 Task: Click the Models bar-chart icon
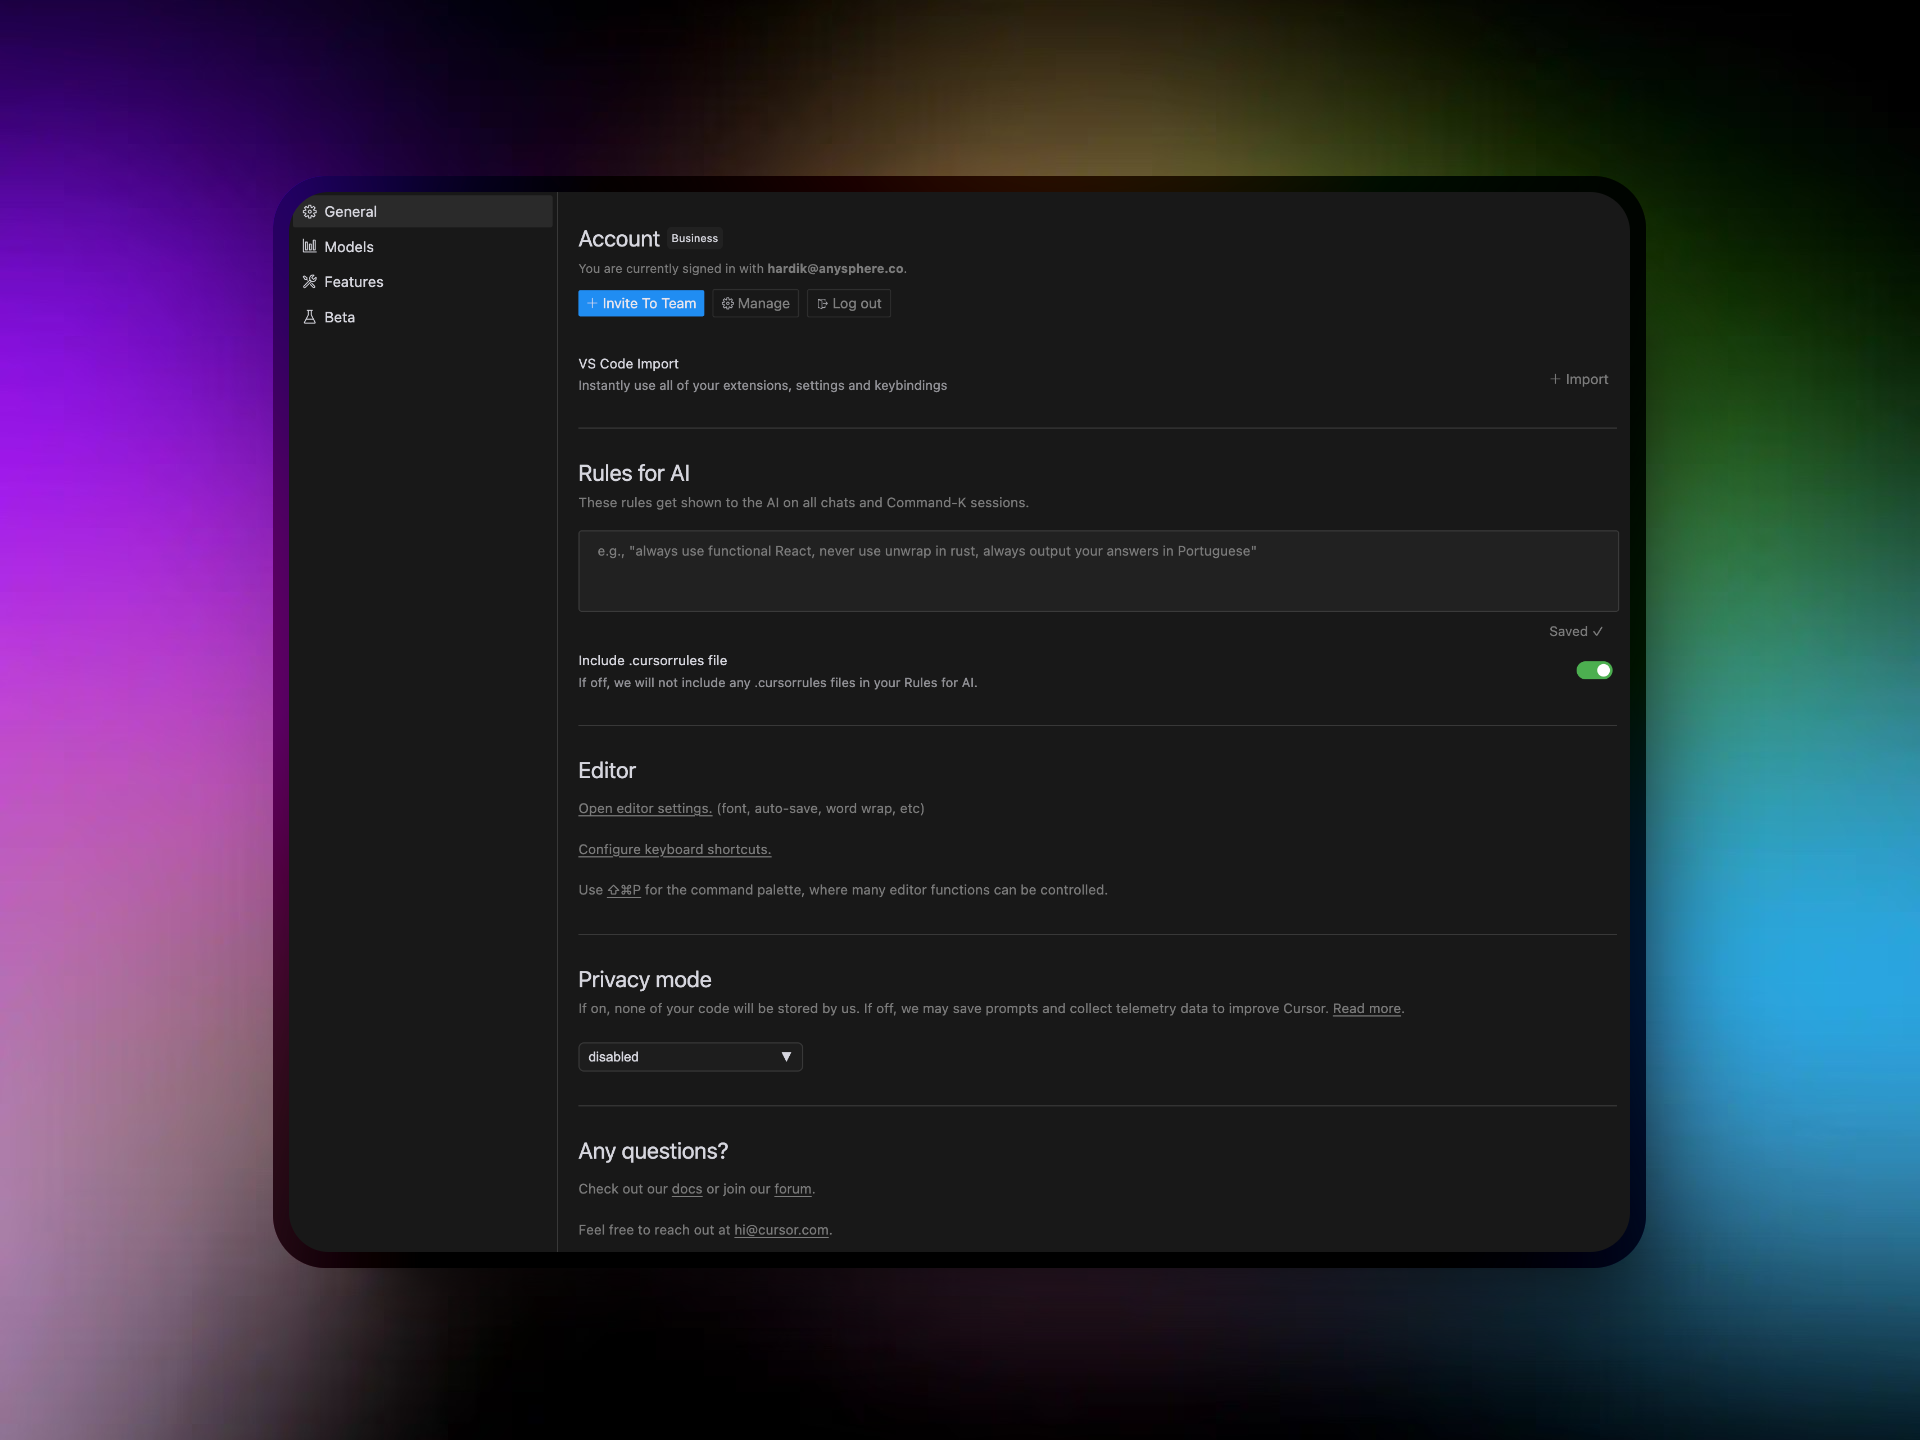(x=310, y=247)
